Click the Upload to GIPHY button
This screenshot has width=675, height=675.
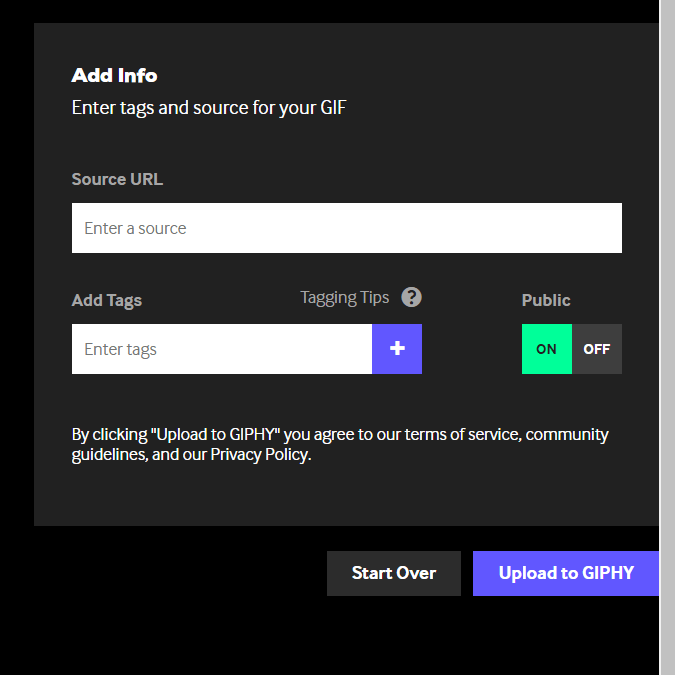(566, 573)
